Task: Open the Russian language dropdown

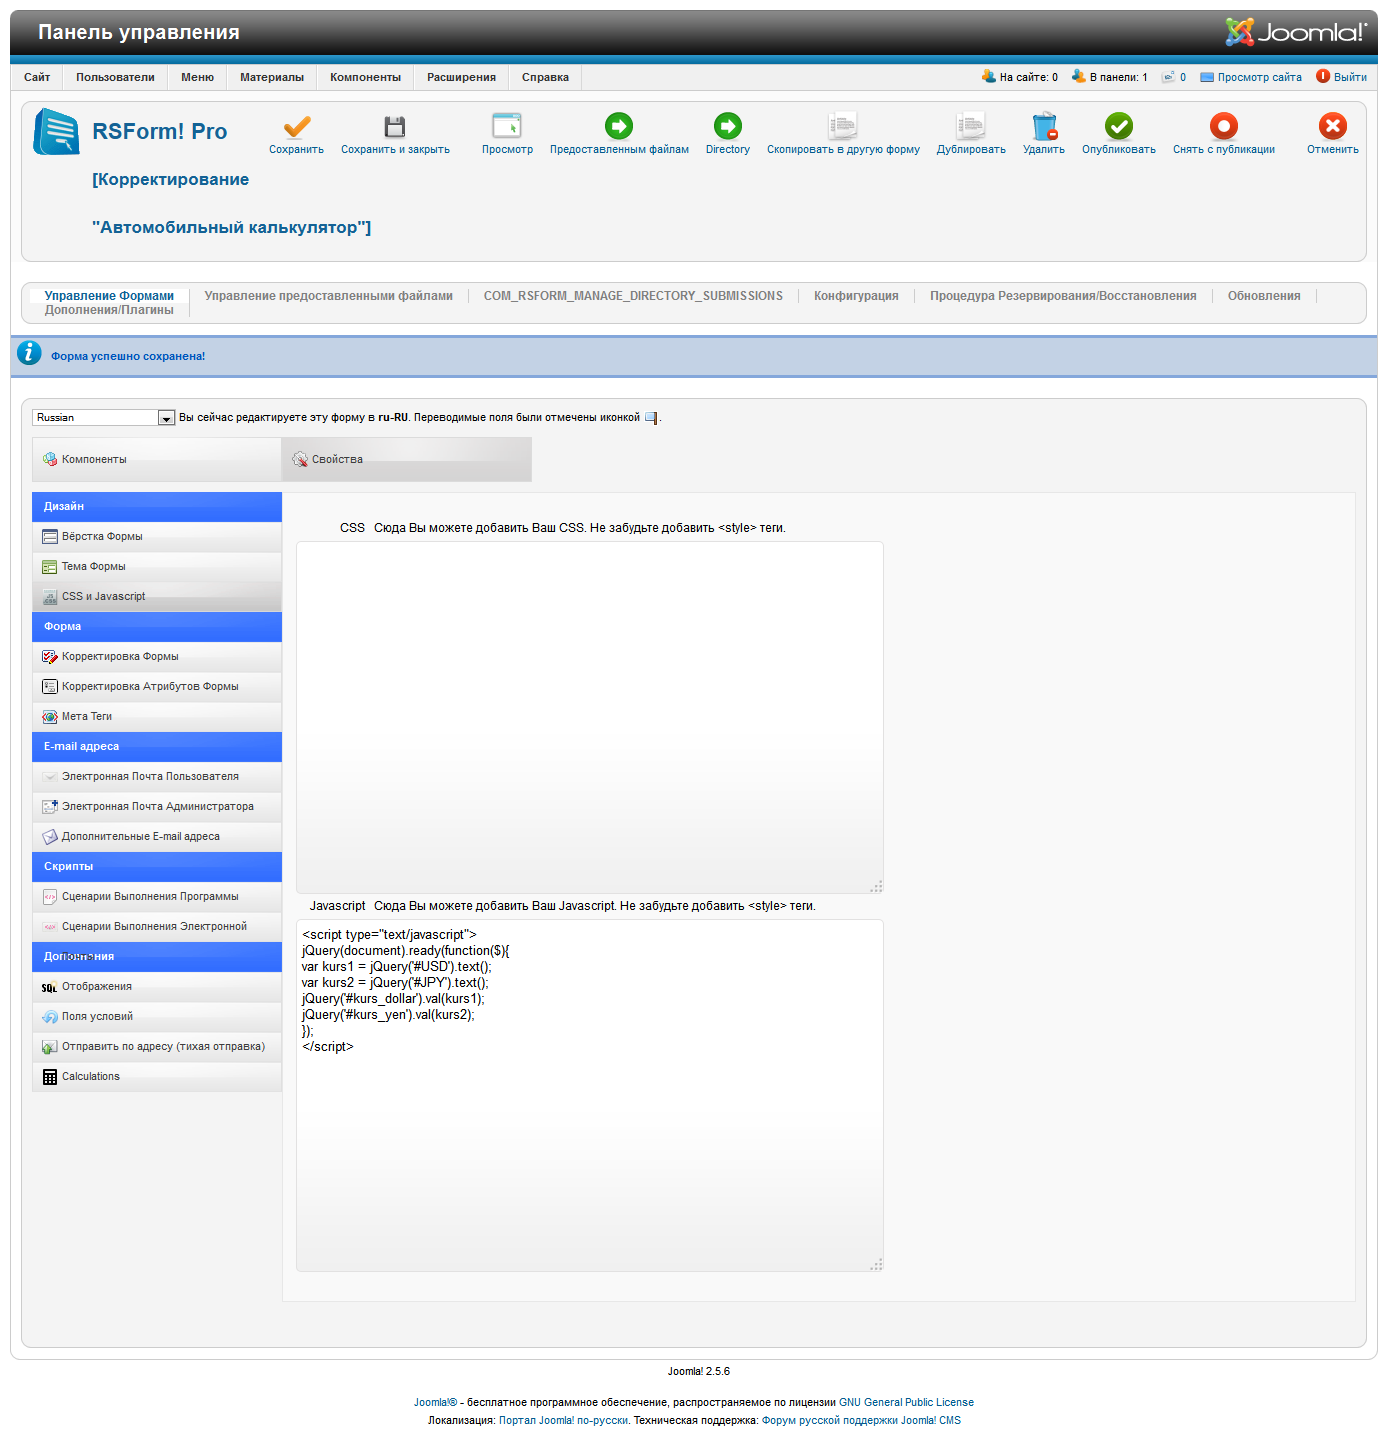Action: pos(104,417)
